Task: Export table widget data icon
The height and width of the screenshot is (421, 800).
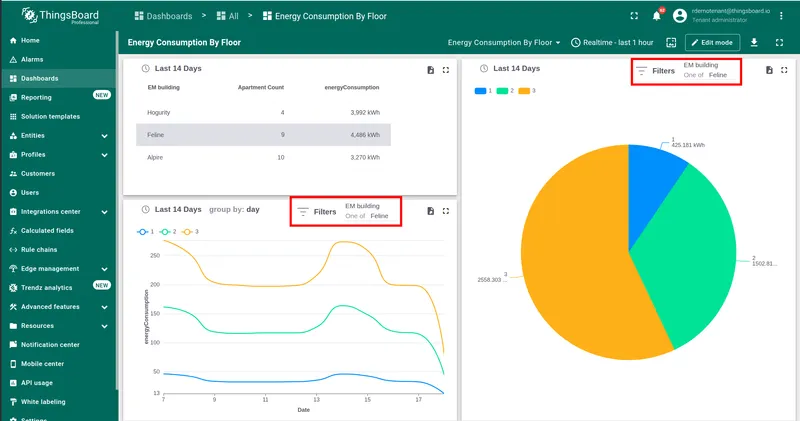Action: 431,70
